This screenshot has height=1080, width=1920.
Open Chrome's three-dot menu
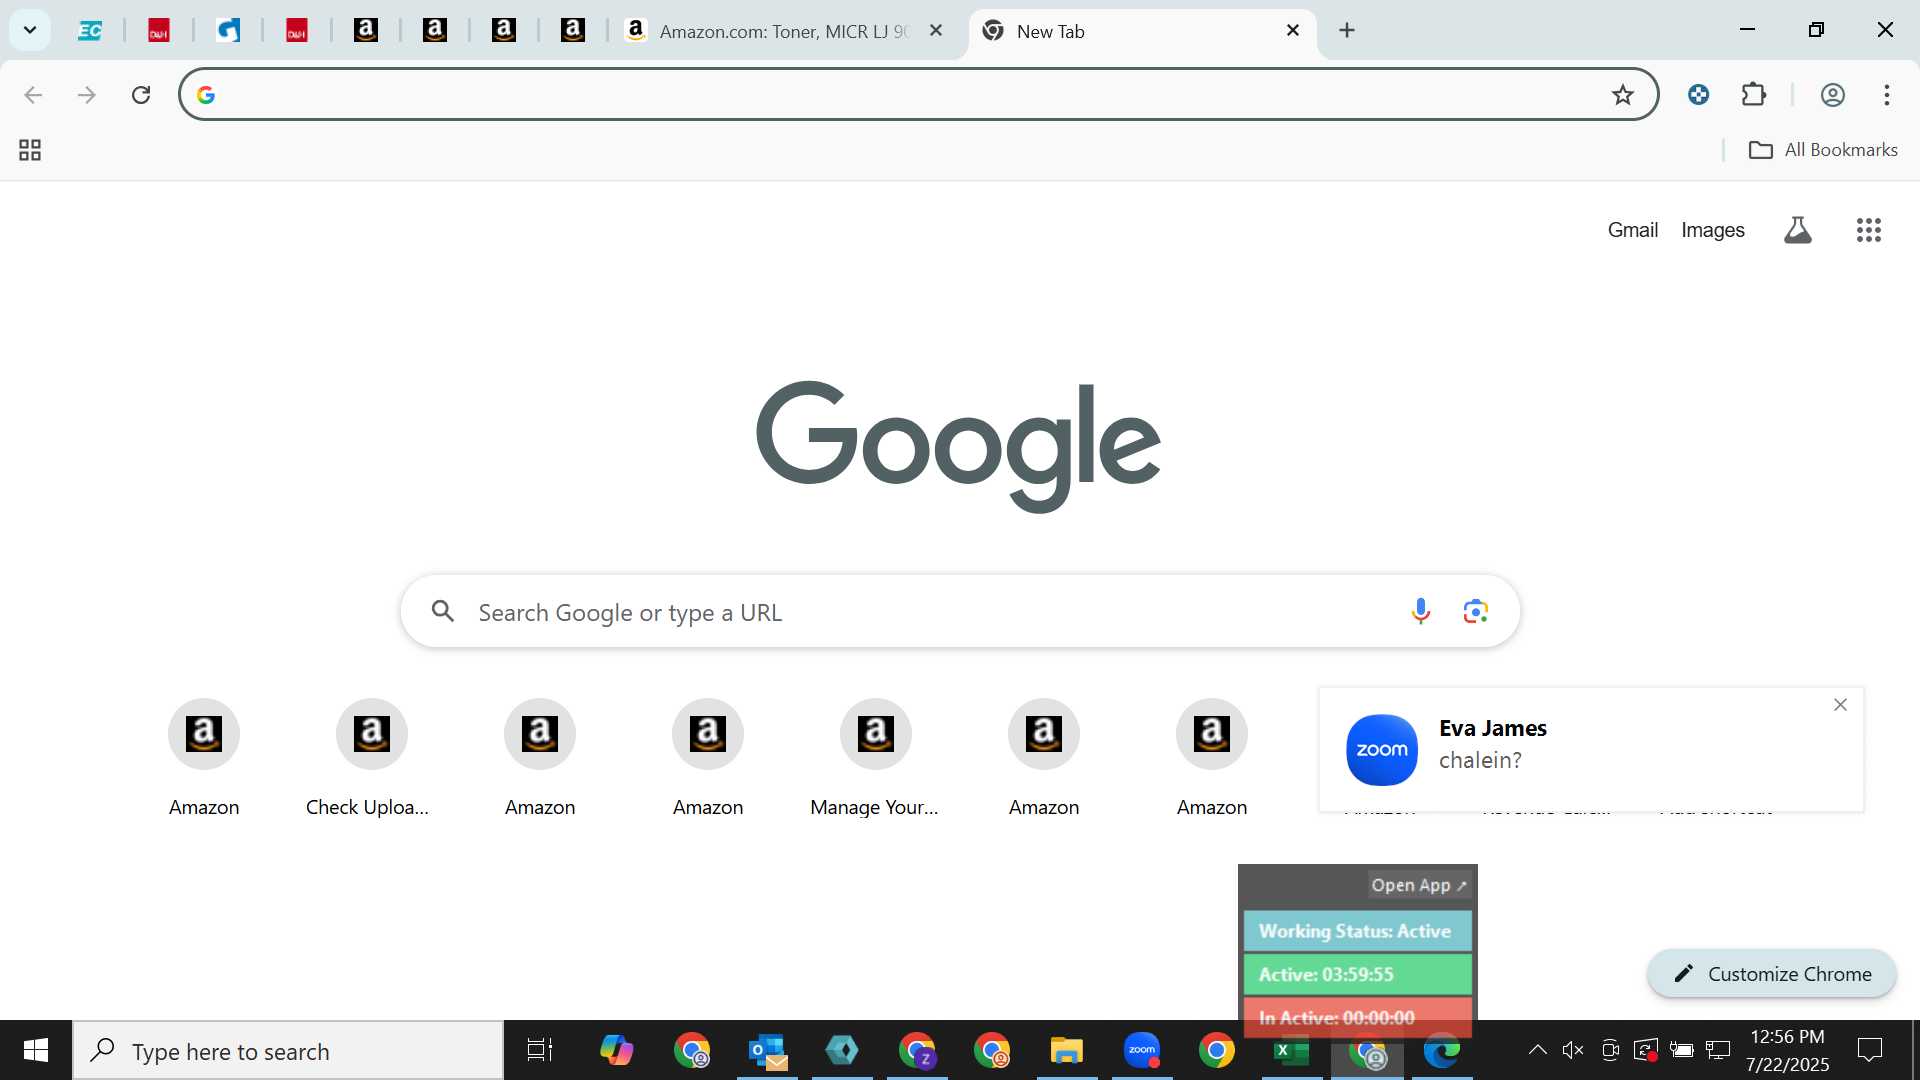(x=1887, y=95)
